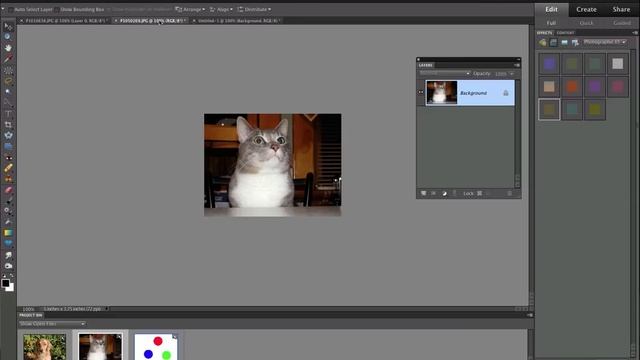Show Filters in the Effects panel
The image size is (640, 360).
[542, 42]
